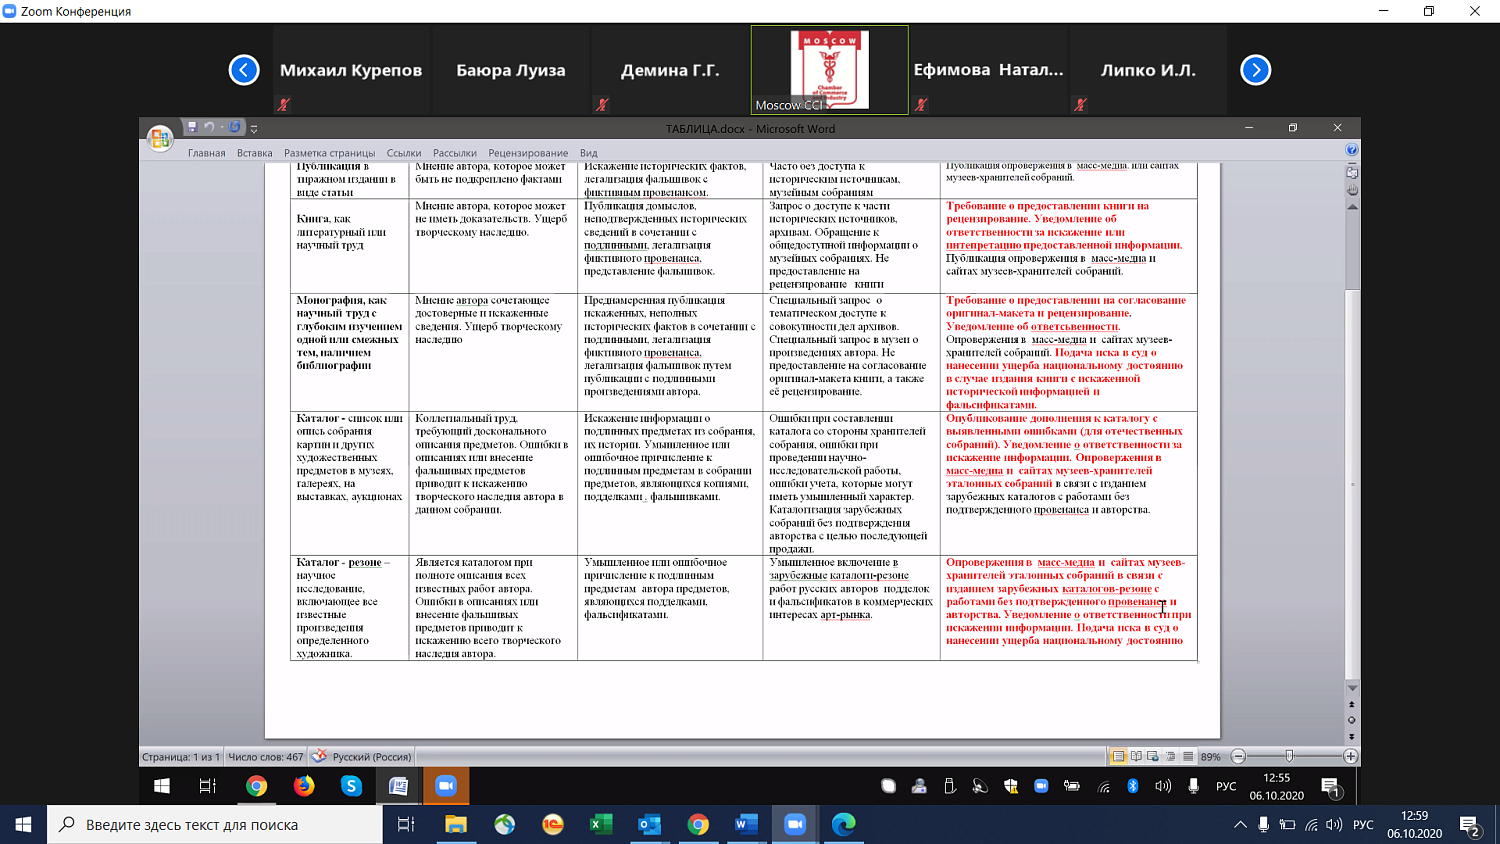
Task: Switch to Рецензирование tab
Action: (x=528, y=153)
